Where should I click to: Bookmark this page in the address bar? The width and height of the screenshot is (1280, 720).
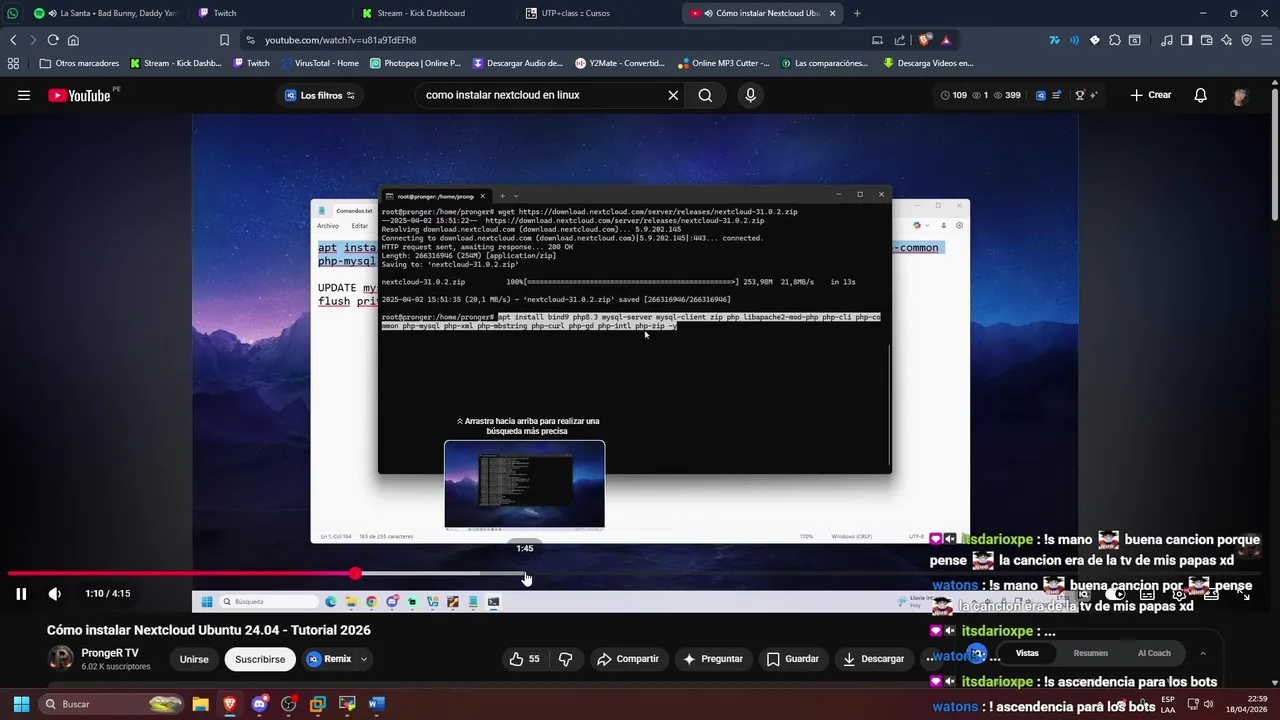tap(224, 40)
